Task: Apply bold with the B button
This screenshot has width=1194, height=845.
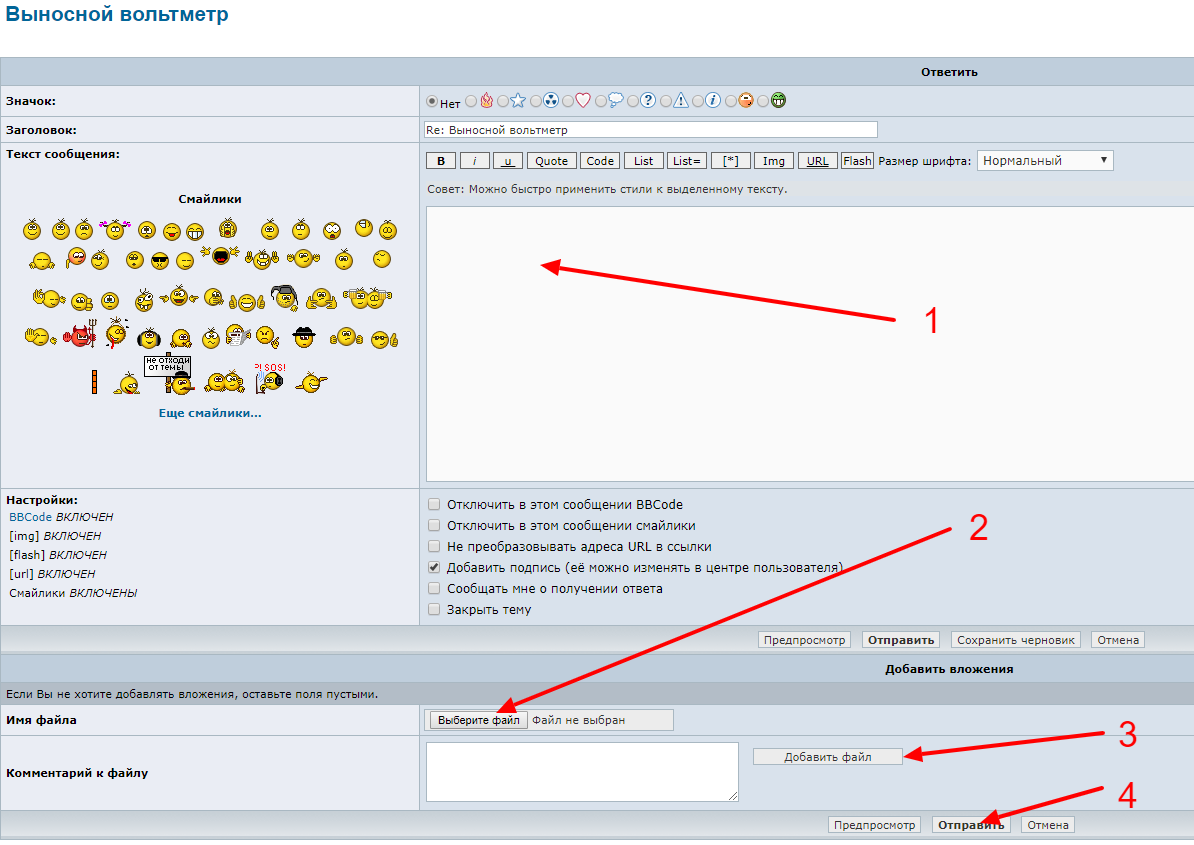Action: (x=440, y=161)
